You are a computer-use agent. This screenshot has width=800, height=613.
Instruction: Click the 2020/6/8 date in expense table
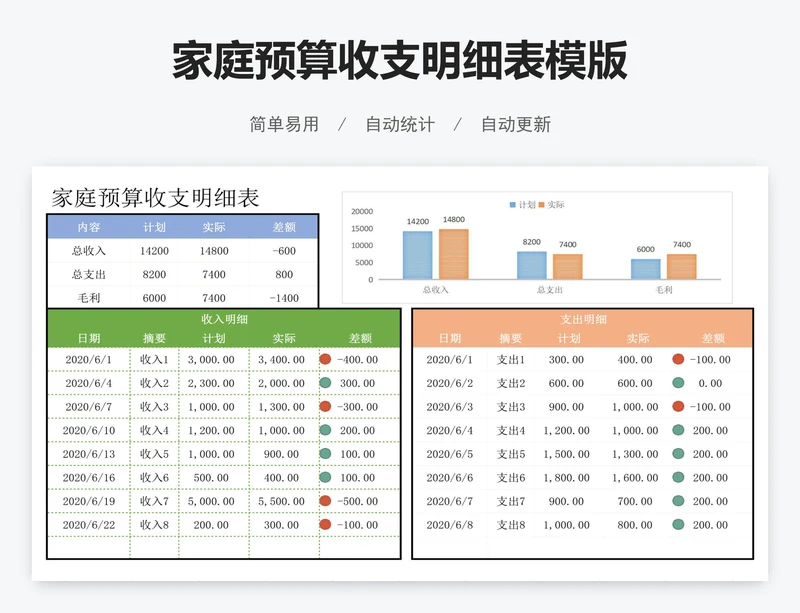click(x=449, y=525)
